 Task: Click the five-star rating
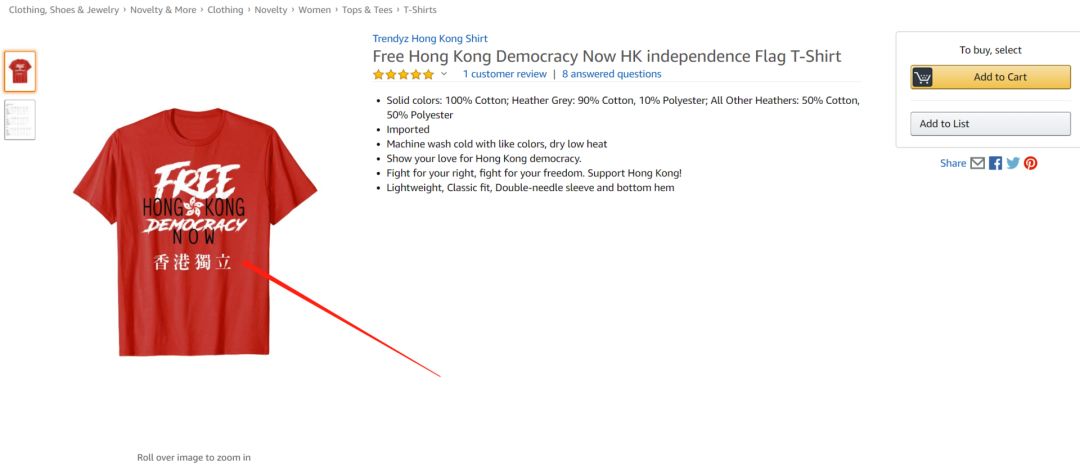point(403,74)
